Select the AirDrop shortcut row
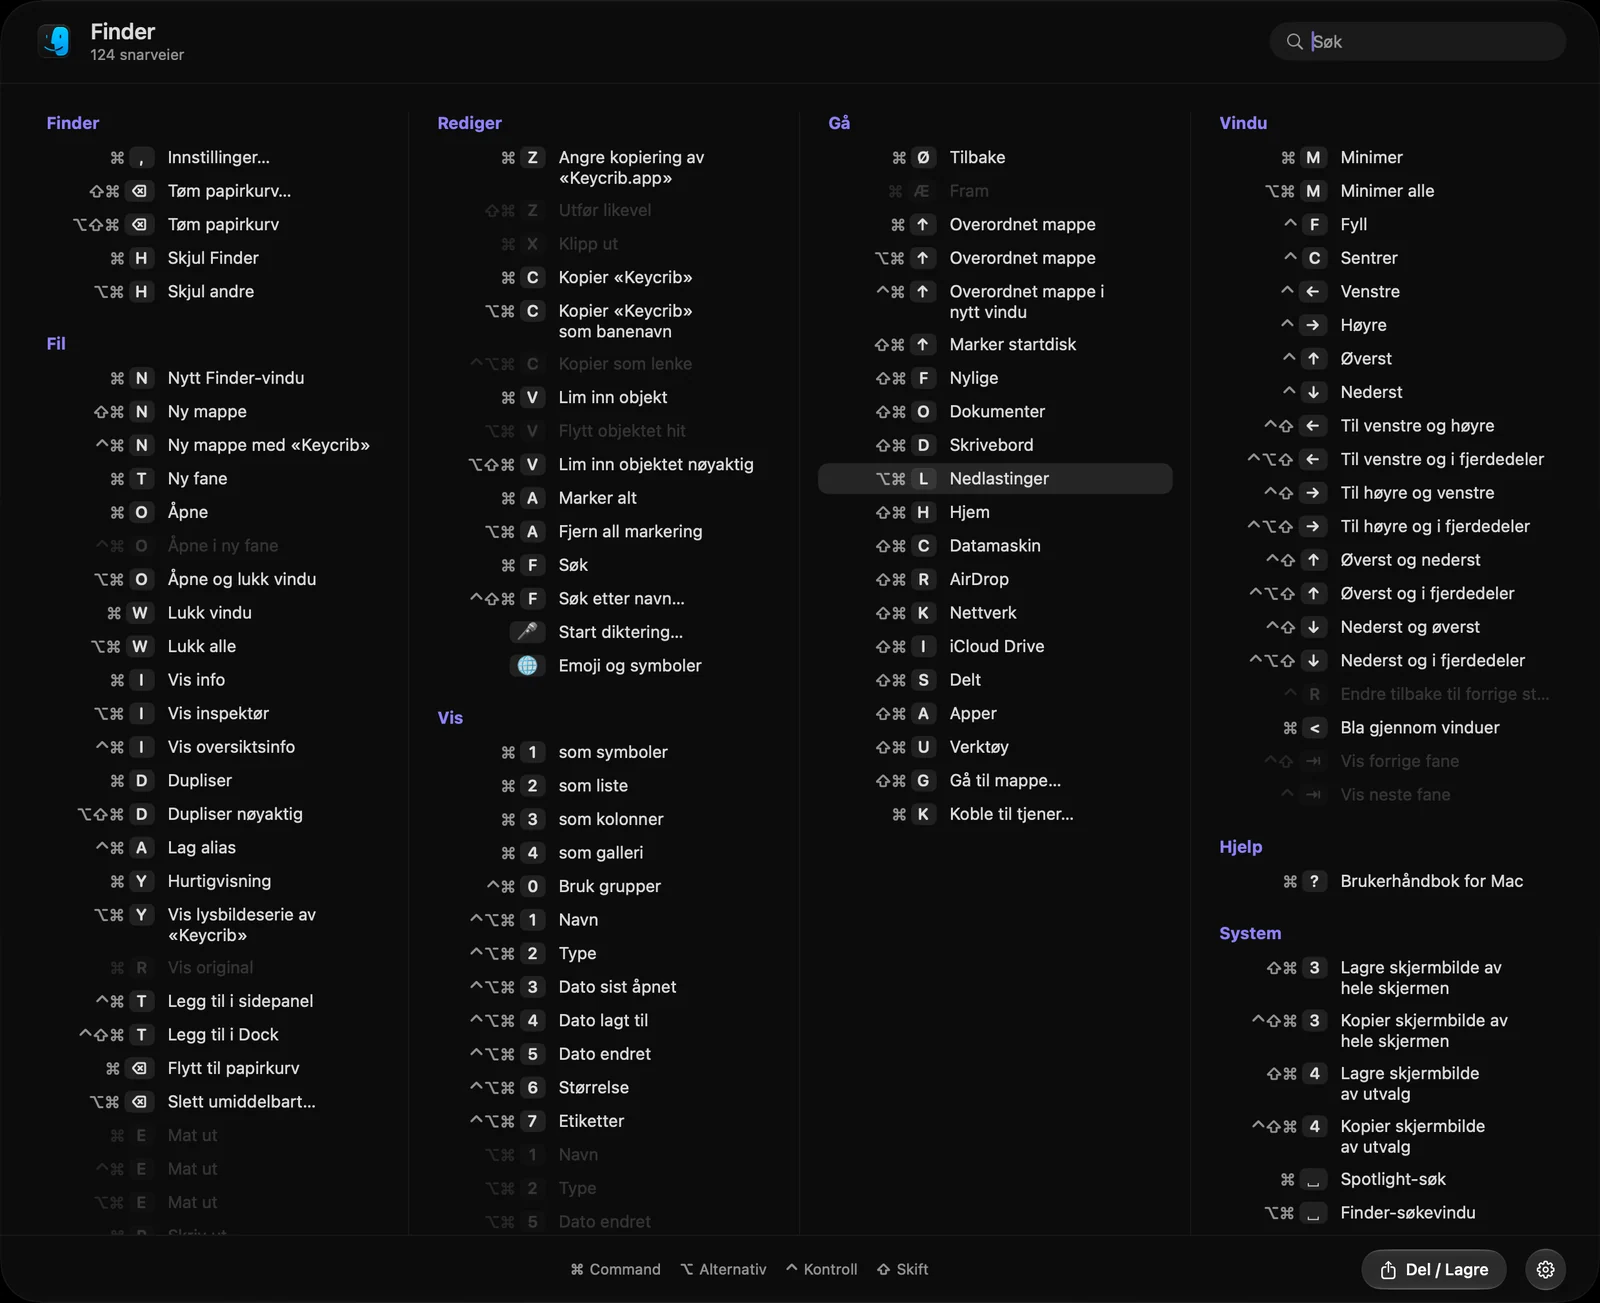Viewport: 1600px width, 1303px height. tap(995, 579)
